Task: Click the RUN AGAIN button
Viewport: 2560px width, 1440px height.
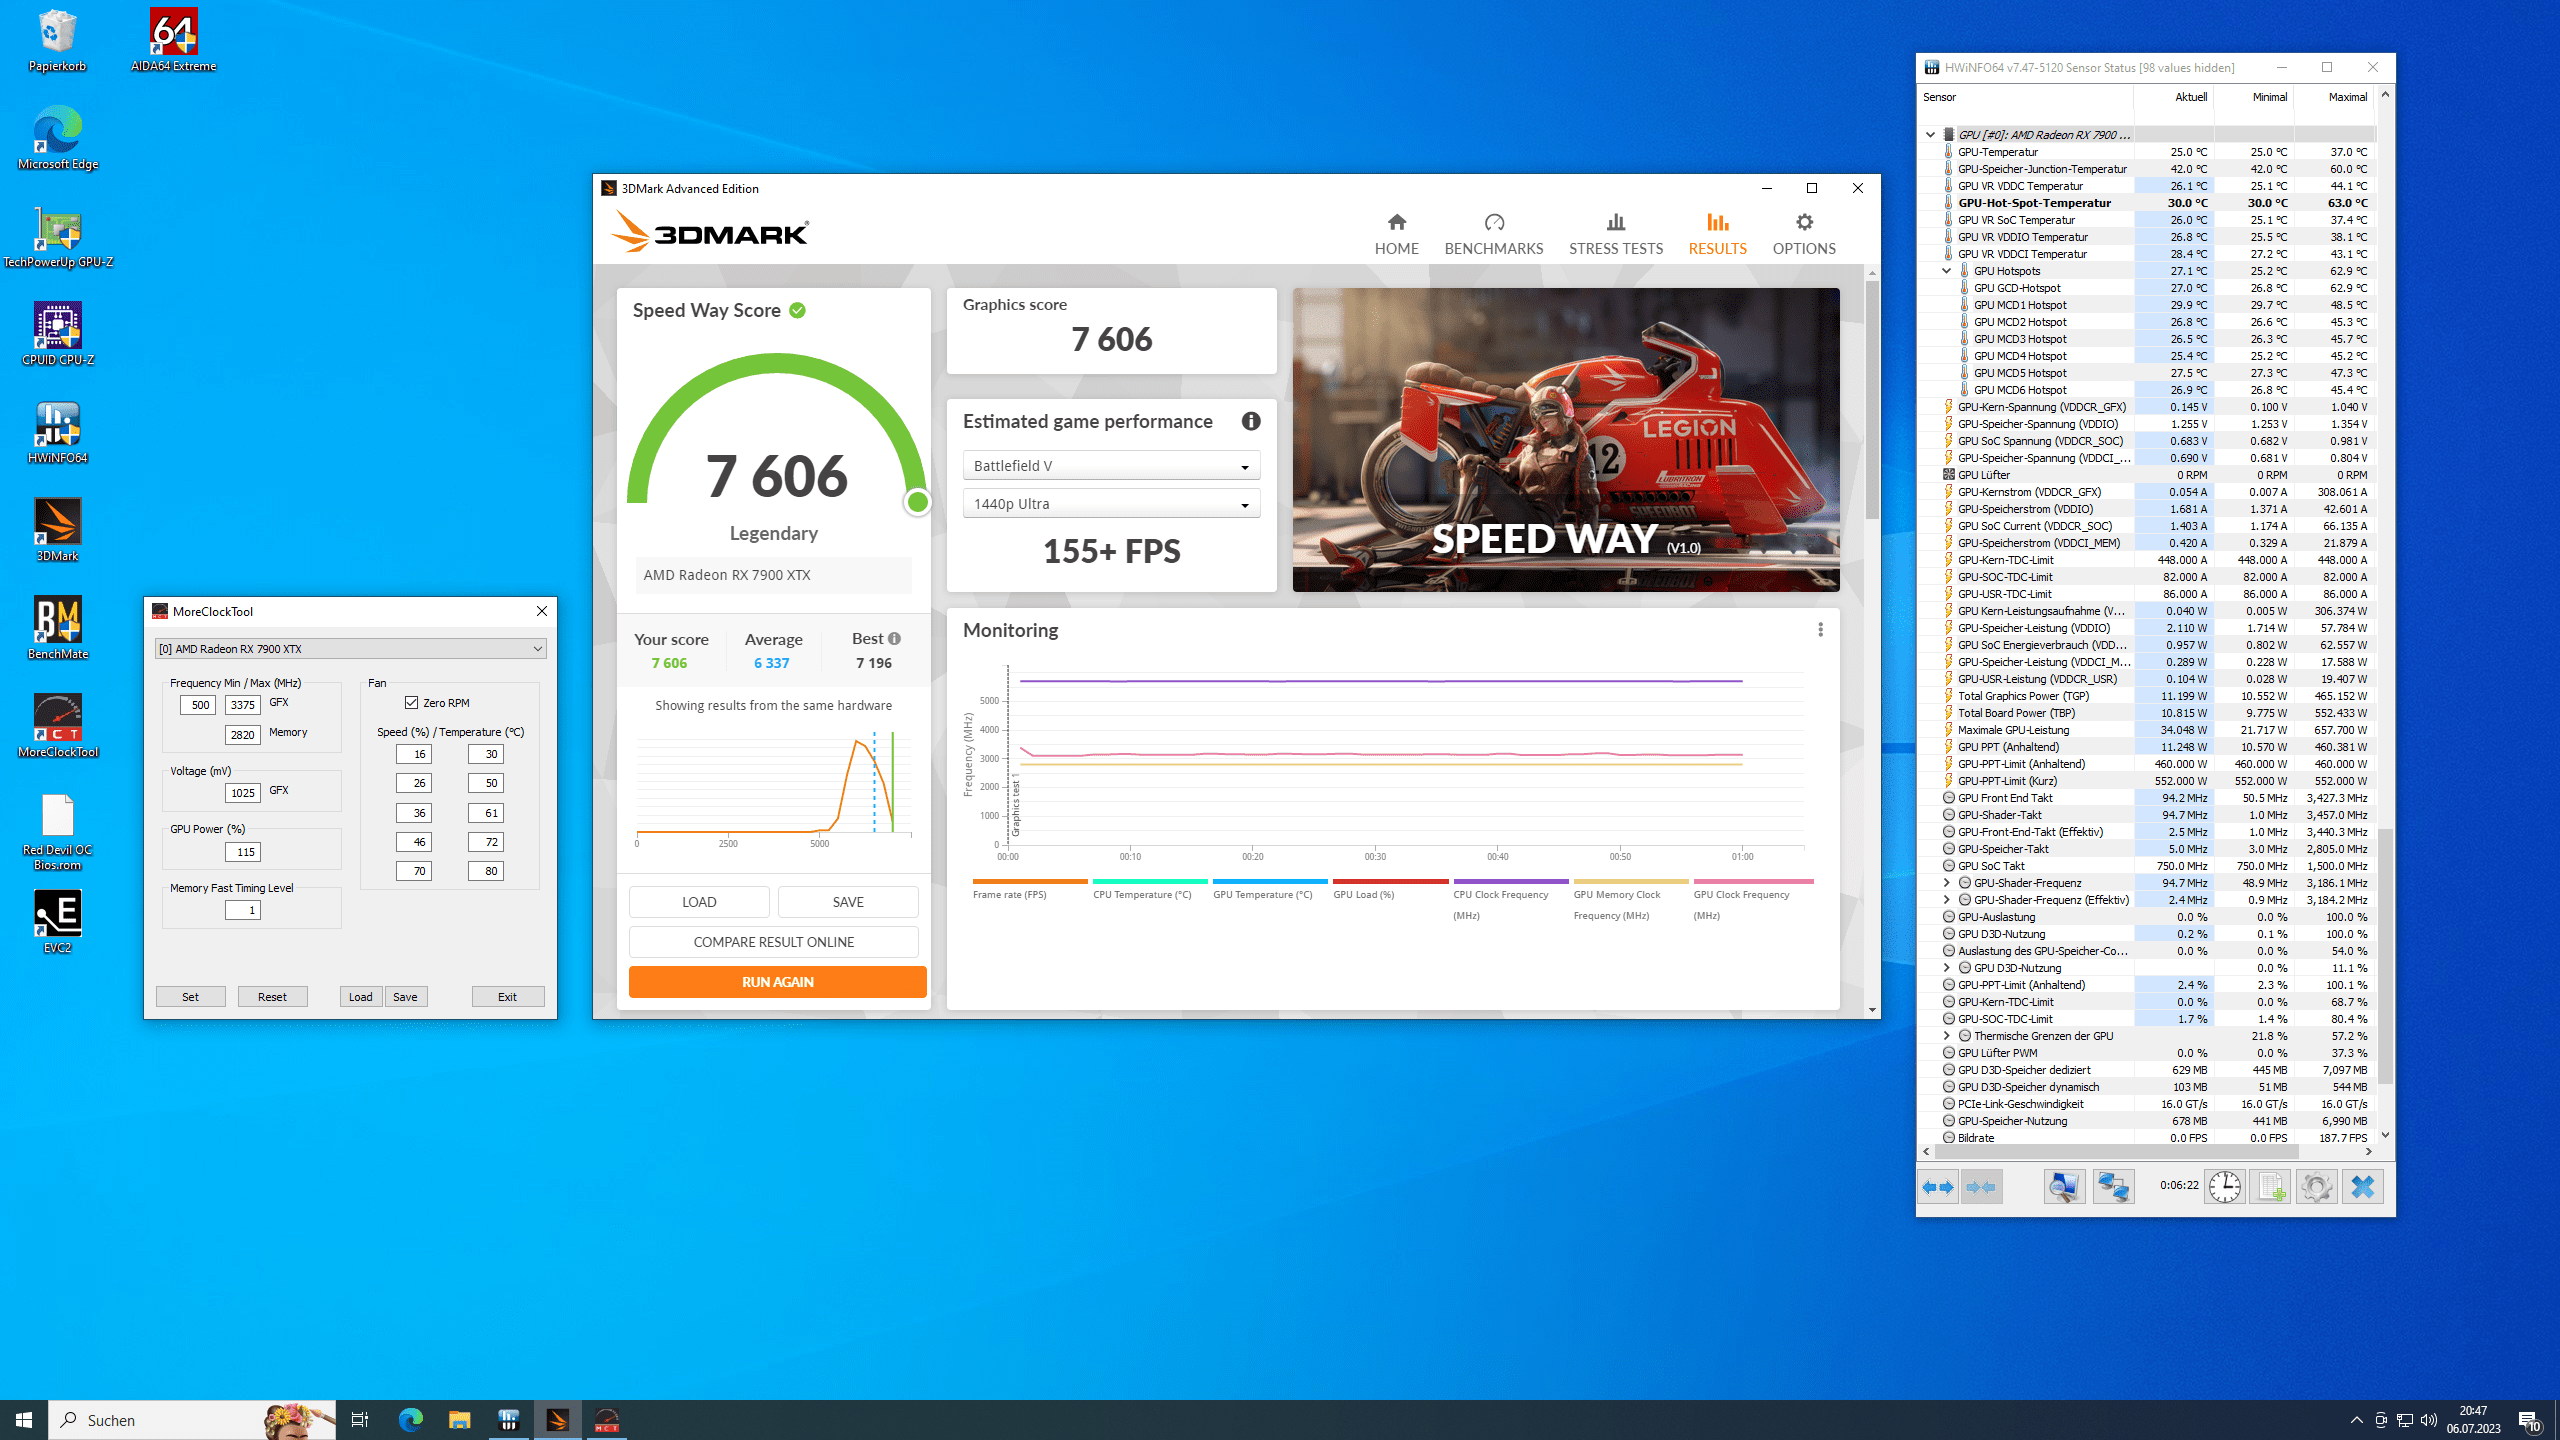Action: (777, 982)
